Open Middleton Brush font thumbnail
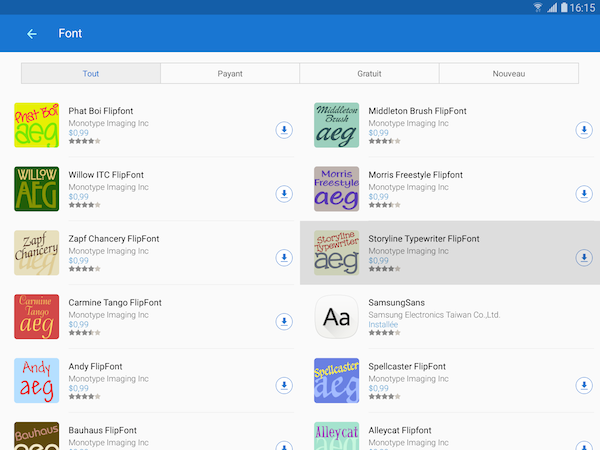 click(337, 125)
